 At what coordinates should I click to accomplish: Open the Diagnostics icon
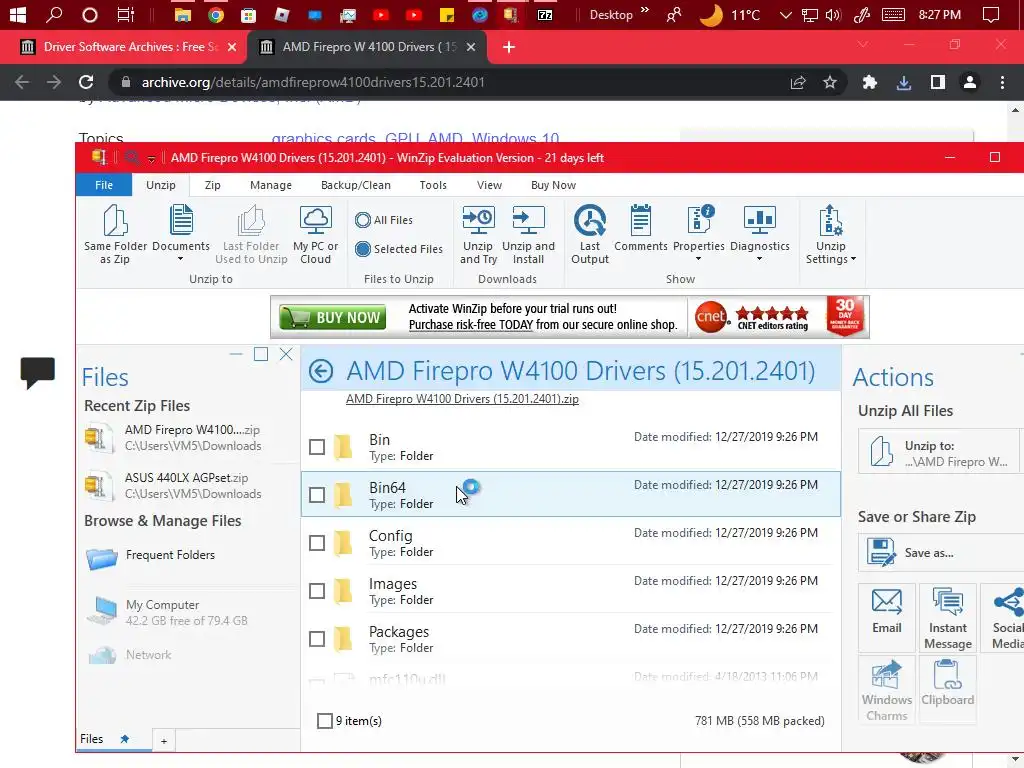pyautogui.click(x=760, y=220)
